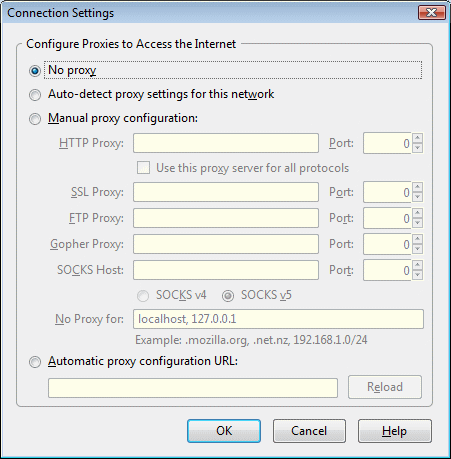Click the No Proxy for text field
Screen dimensions: 451x459
coord(278,319)
